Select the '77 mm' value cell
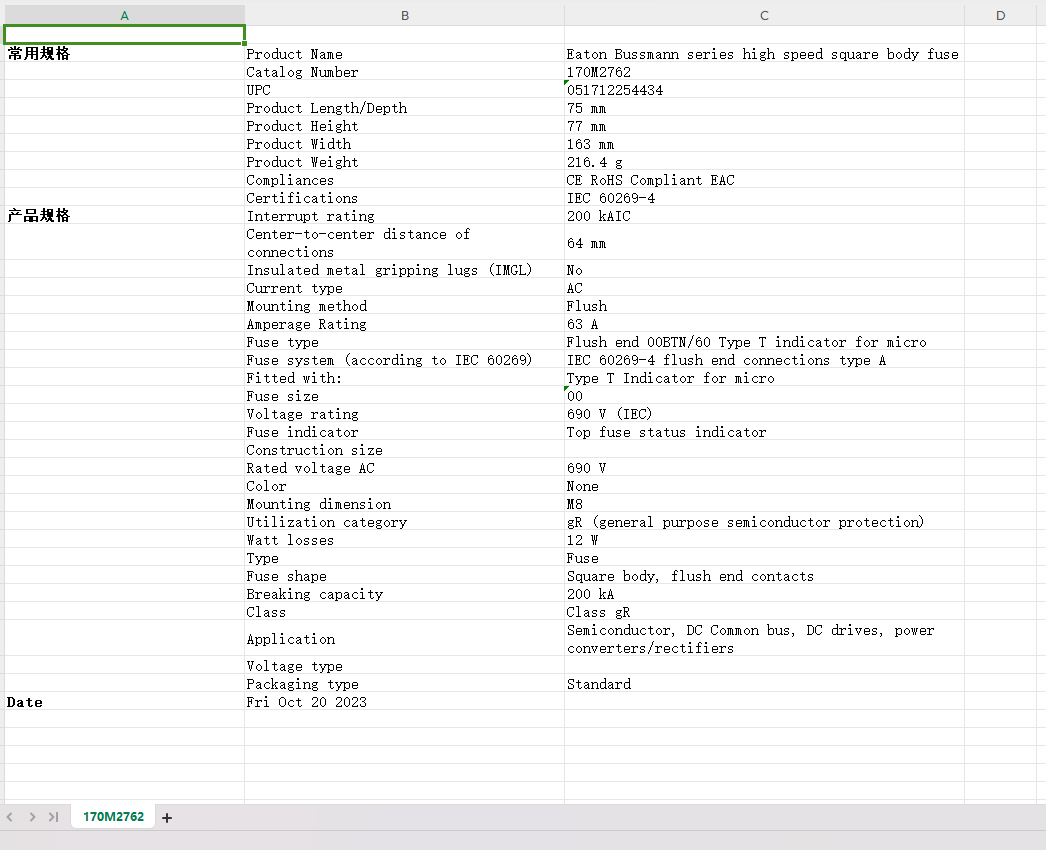 coord(764,125)
